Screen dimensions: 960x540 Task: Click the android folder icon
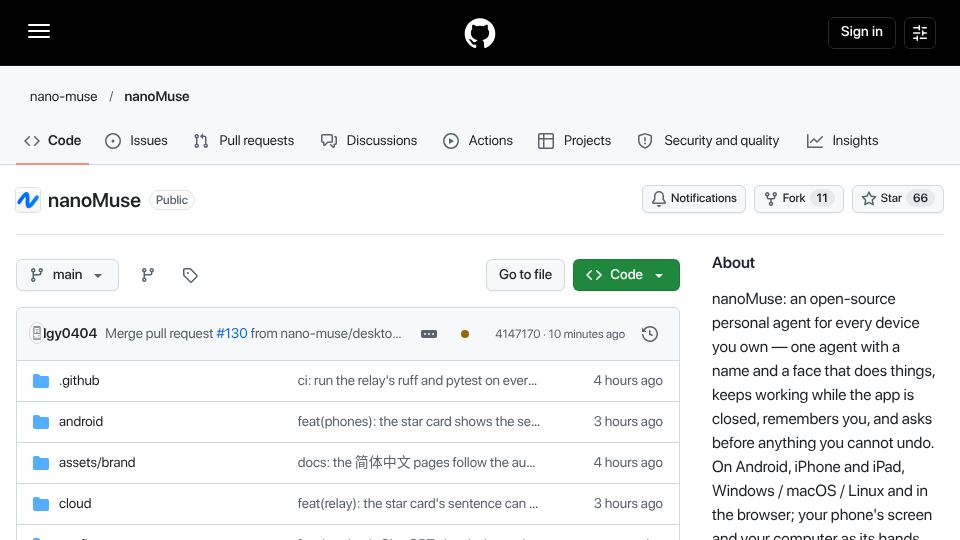coord(40,422)
